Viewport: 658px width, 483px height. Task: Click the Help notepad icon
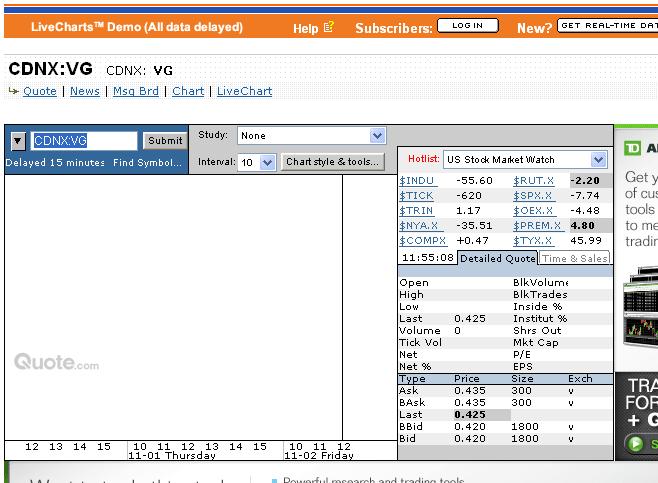pos(329,27)
